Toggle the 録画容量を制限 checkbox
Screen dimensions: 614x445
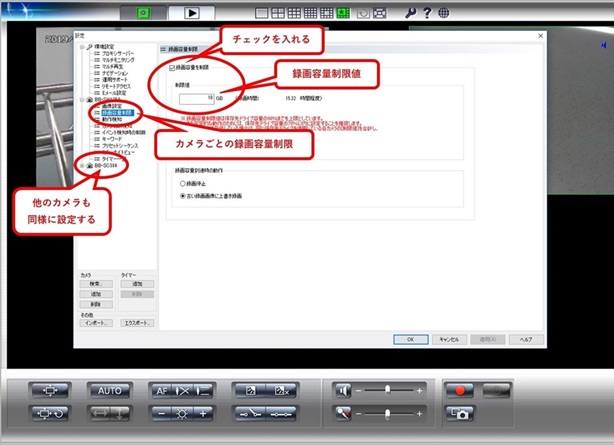(172, 68)
